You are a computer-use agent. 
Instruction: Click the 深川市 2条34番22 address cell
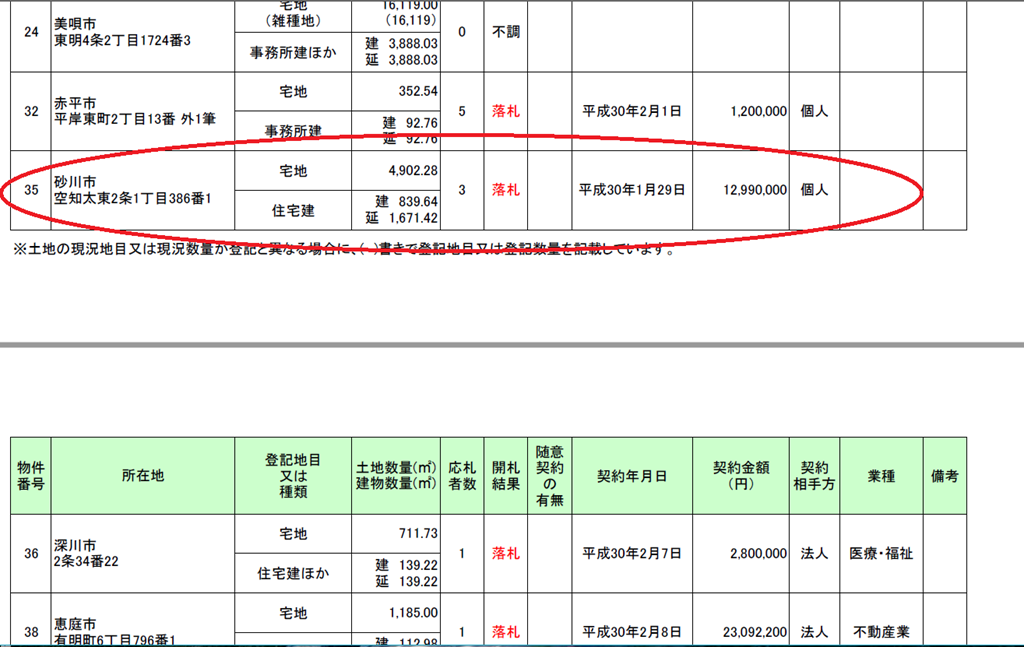click(x=97, y=553)
